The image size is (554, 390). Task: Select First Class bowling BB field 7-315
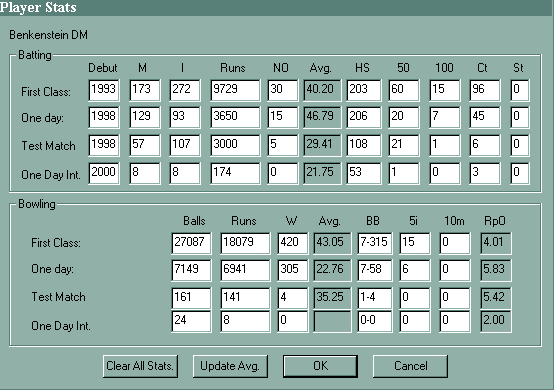(375, 243)
